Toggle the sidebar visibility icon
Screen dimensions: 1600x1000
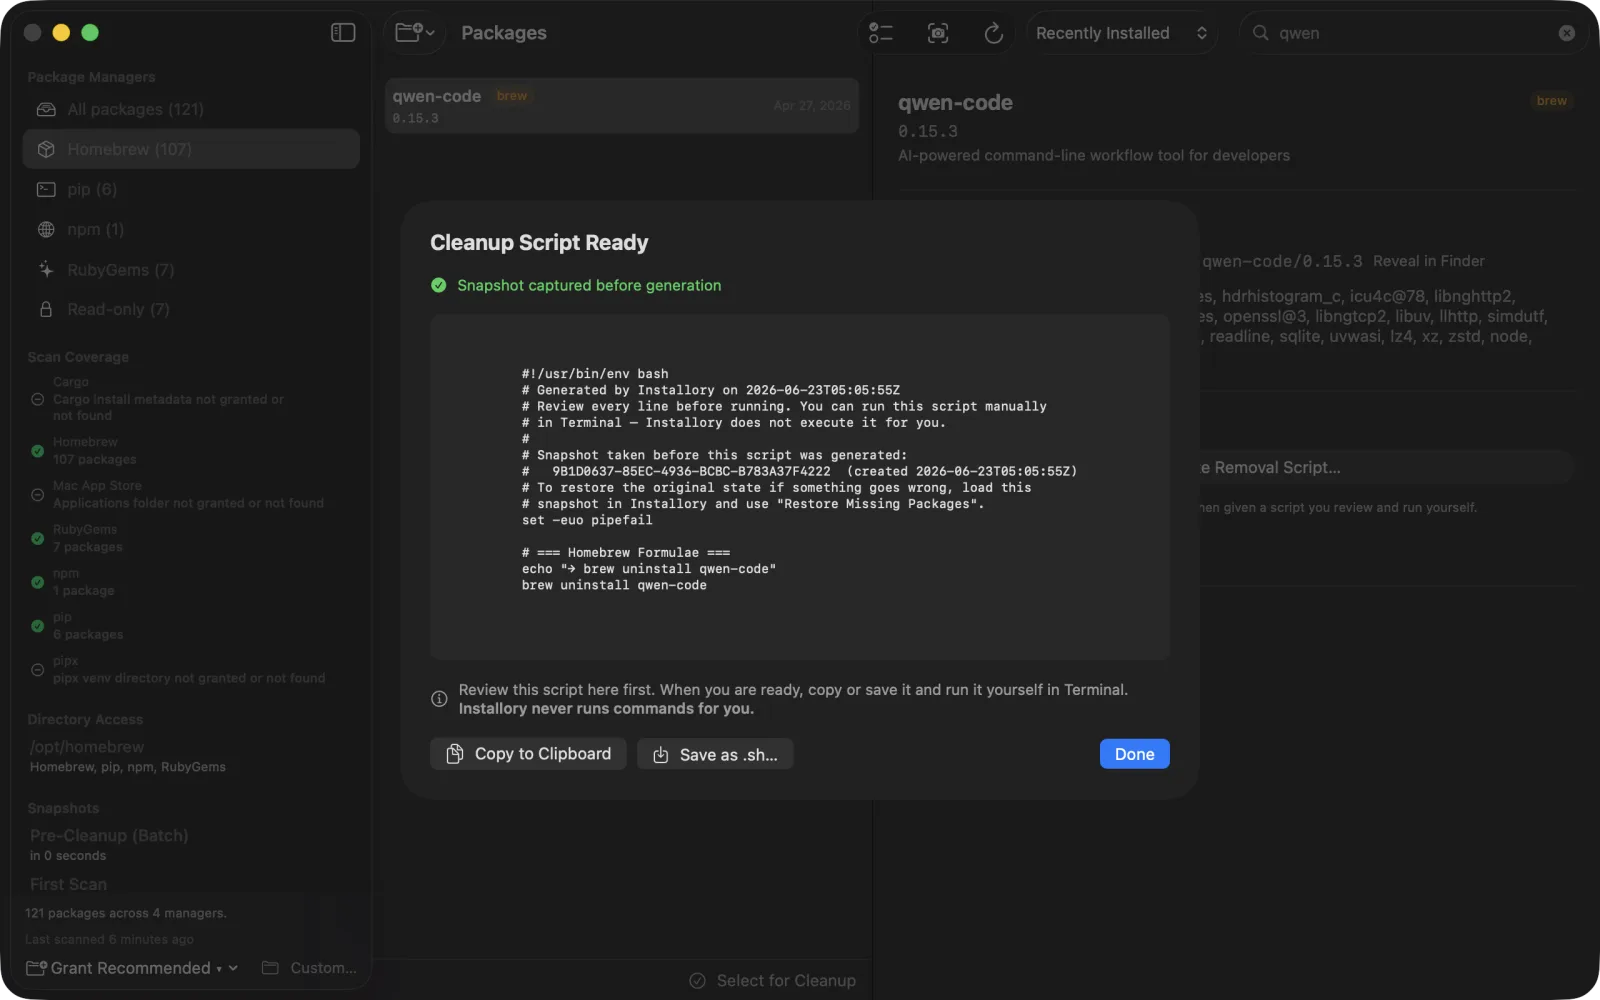tap(343, 33)
